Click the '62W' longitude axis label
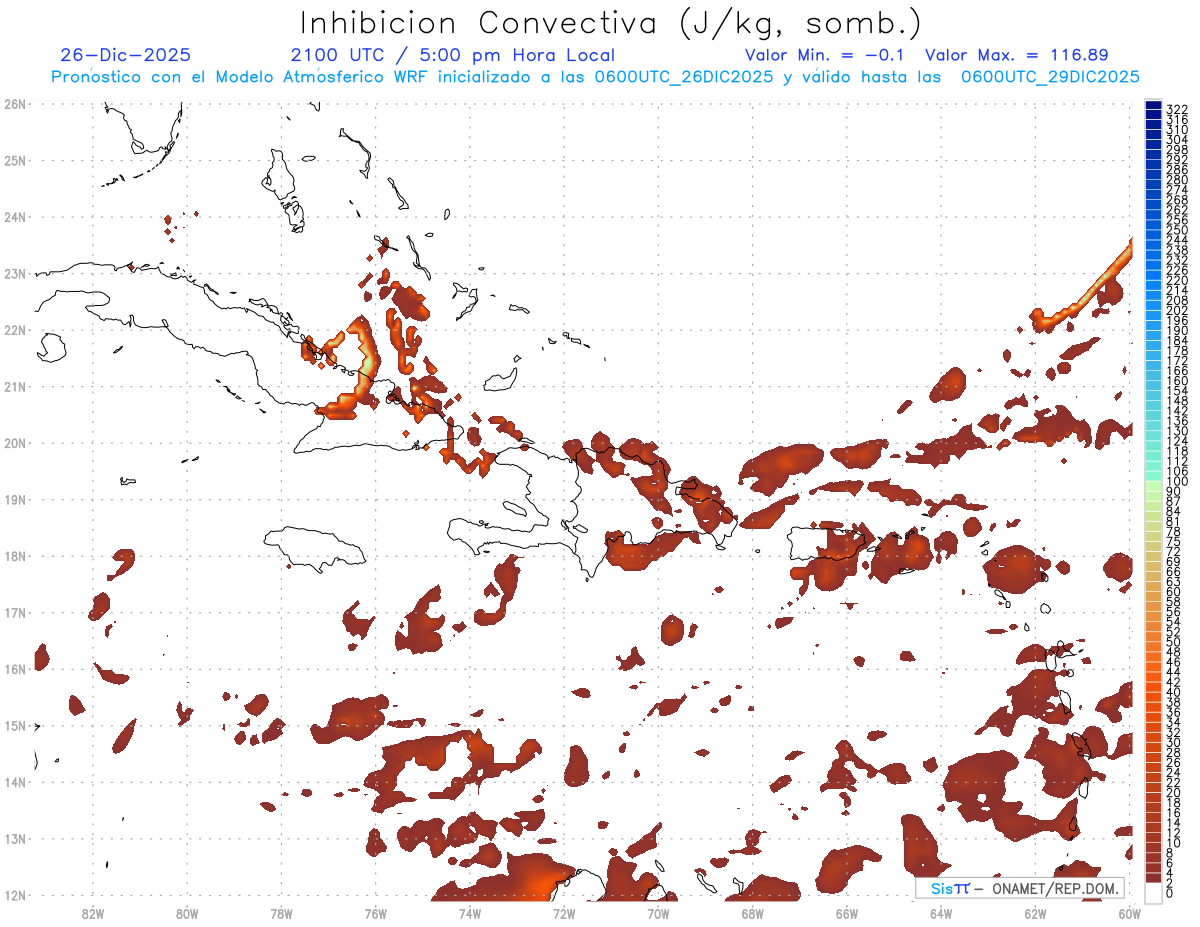1200x927 pixels. click(1035, 913)
